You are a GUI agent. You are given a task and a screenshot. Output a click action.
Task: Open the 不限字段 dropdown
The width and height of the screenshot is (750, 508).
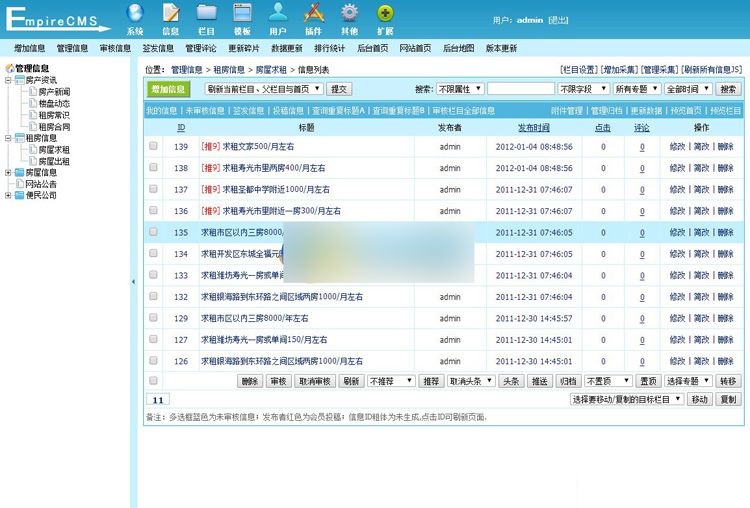point(583,89)
